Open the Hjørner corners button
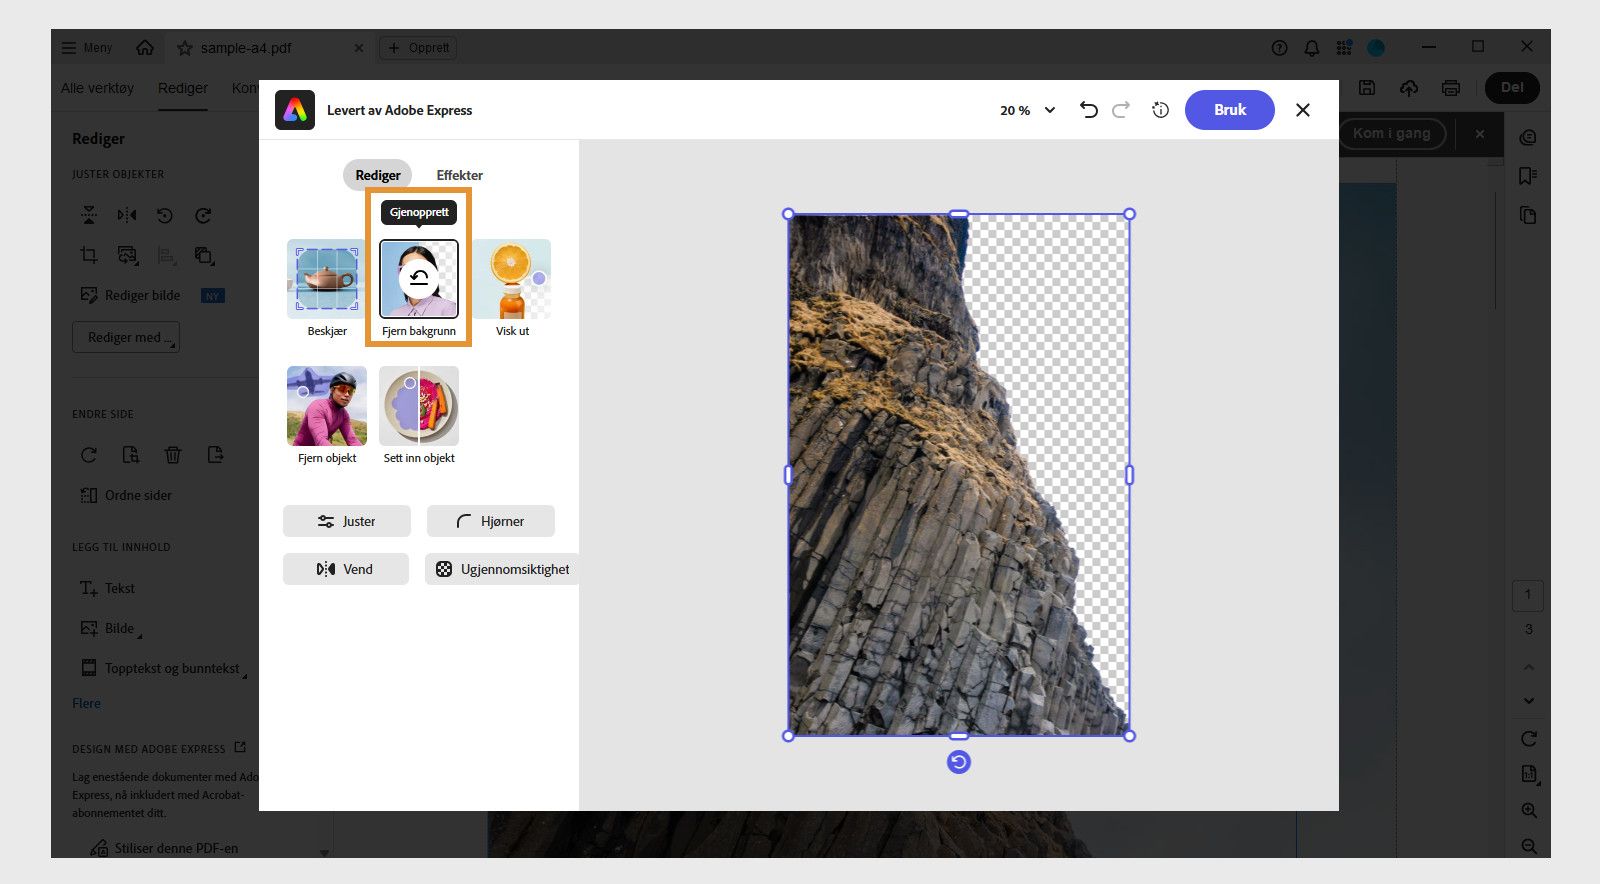 [491, 521]
